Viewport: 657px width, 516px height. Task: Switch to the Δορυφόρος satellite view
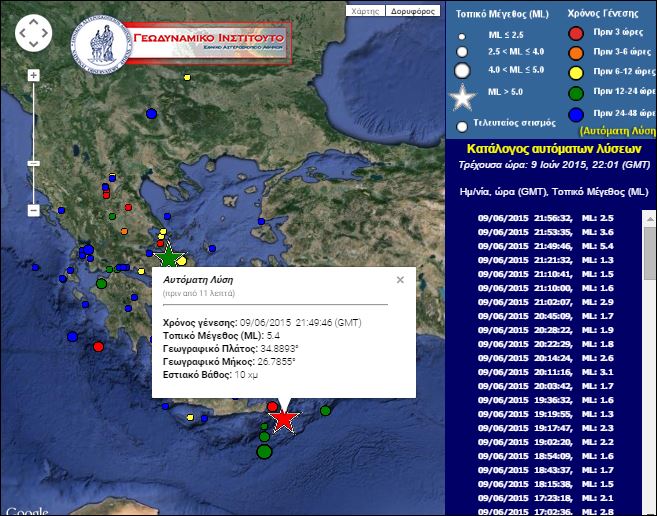point(413,11)
